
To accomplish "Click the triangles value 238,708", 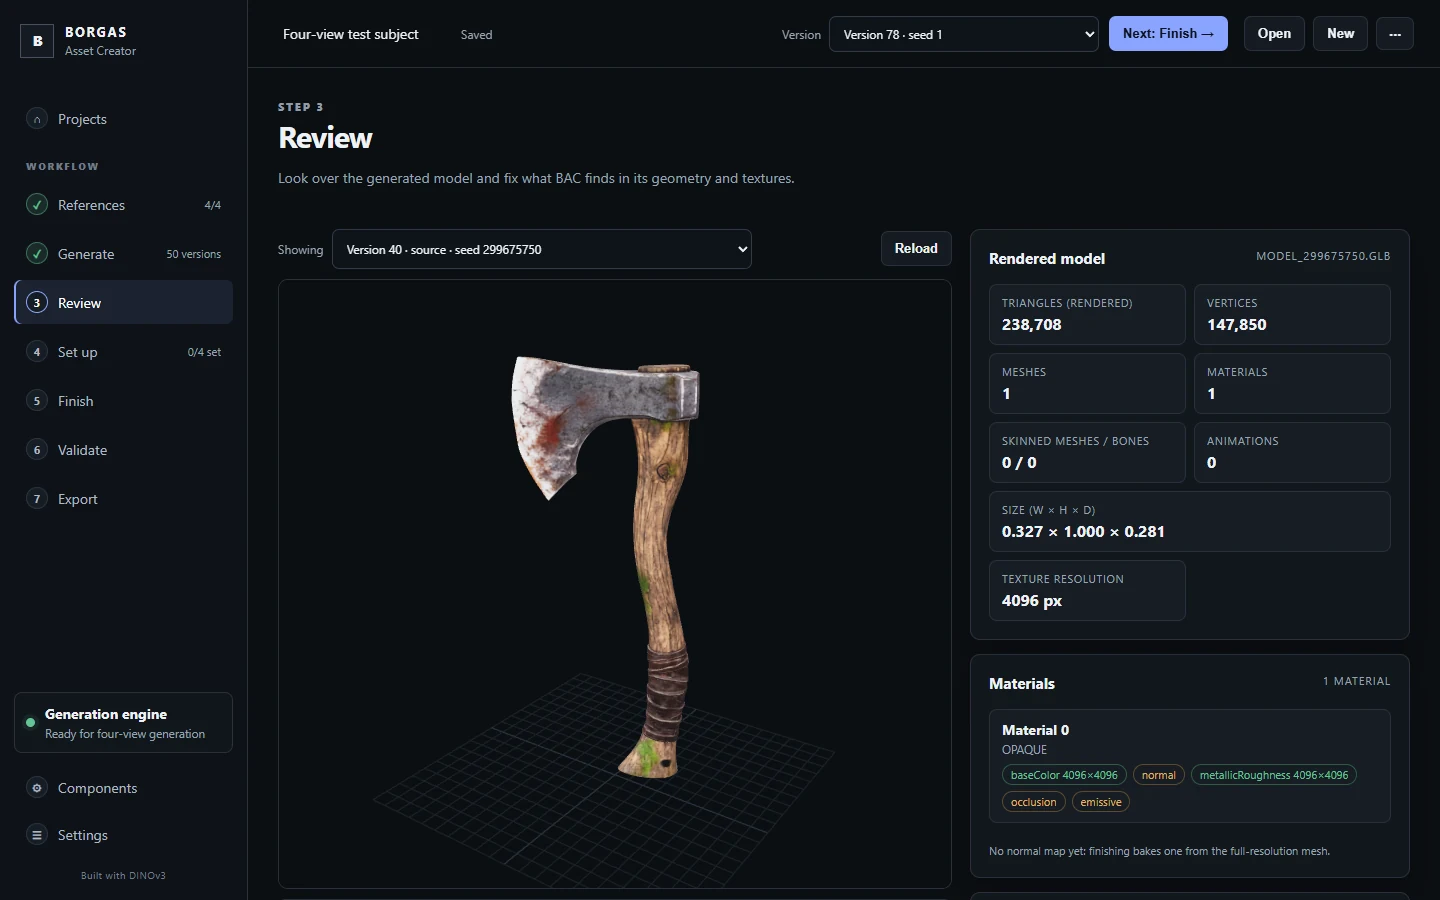I will pyautogui.click(x=1032, y=325).
